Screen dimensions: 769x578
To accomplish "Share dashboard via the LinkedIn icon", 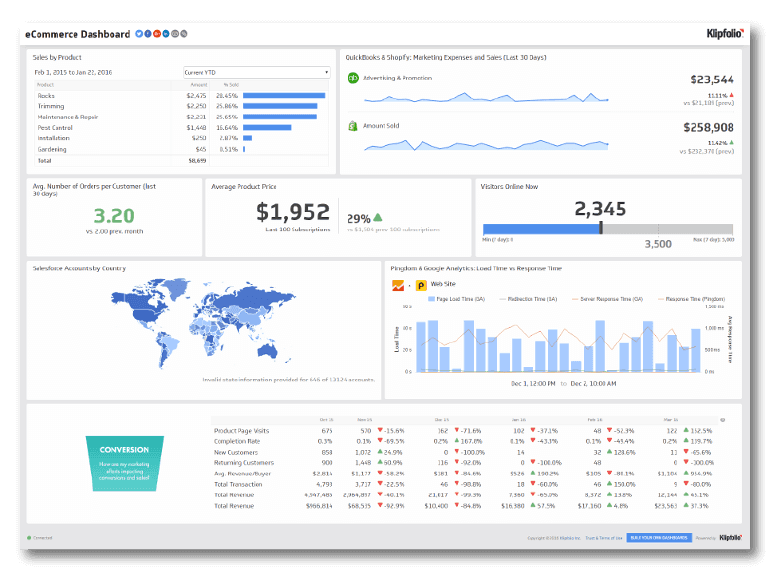I will pos(166,34).
